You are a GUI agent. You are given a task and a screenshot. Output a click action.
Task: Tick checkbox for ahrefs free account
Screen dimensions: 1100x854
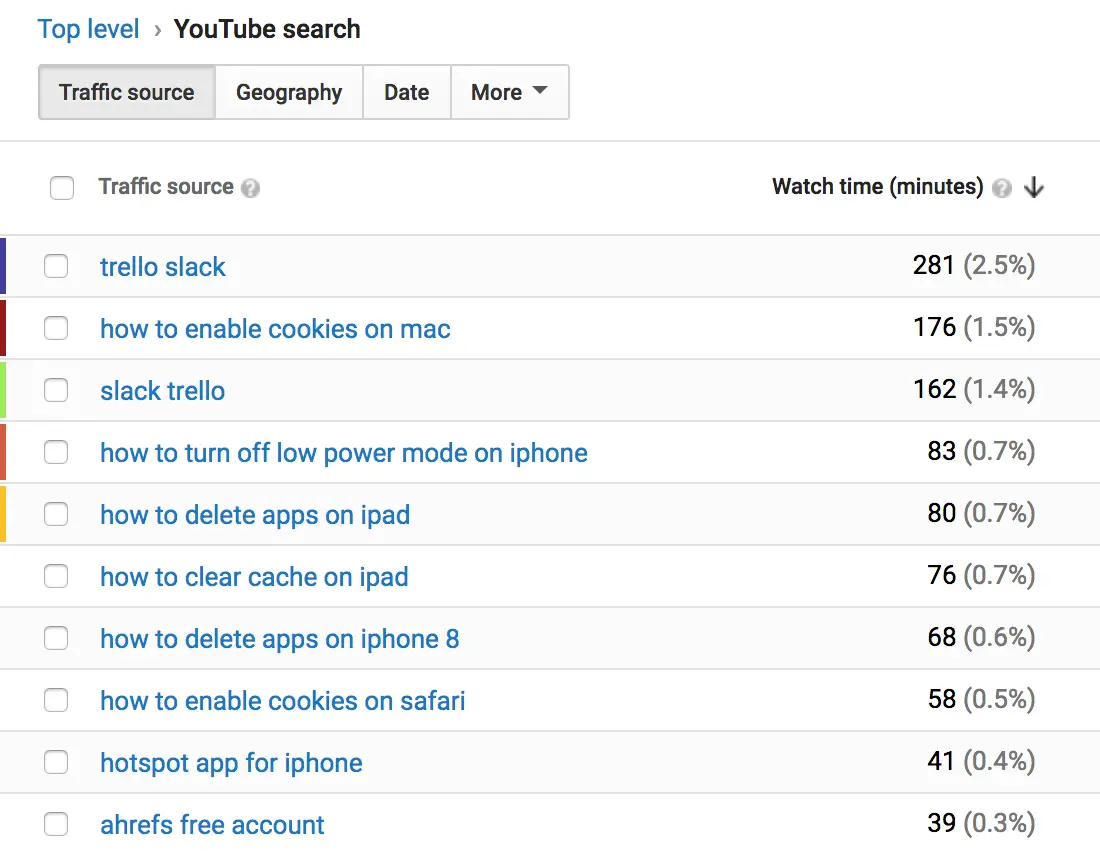[56, 824]
